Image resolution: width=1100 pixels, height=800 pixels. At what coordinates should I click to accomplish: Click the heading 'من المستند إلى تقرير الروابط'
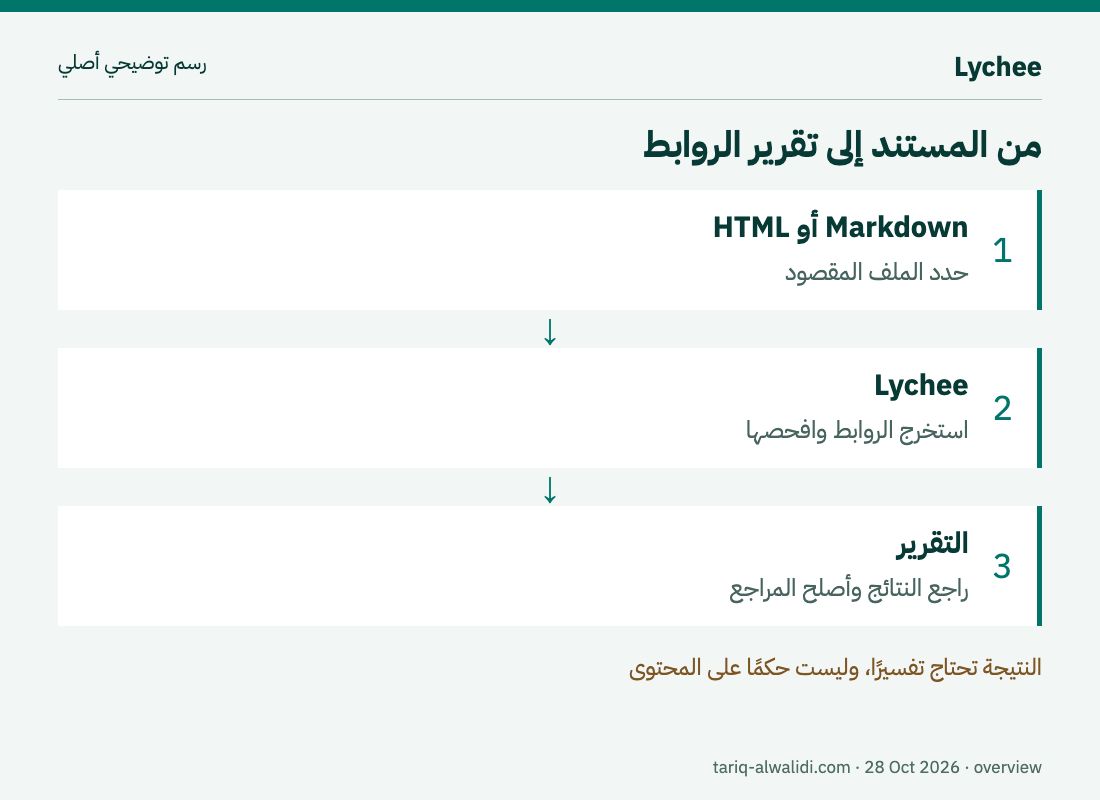[842, 146]
